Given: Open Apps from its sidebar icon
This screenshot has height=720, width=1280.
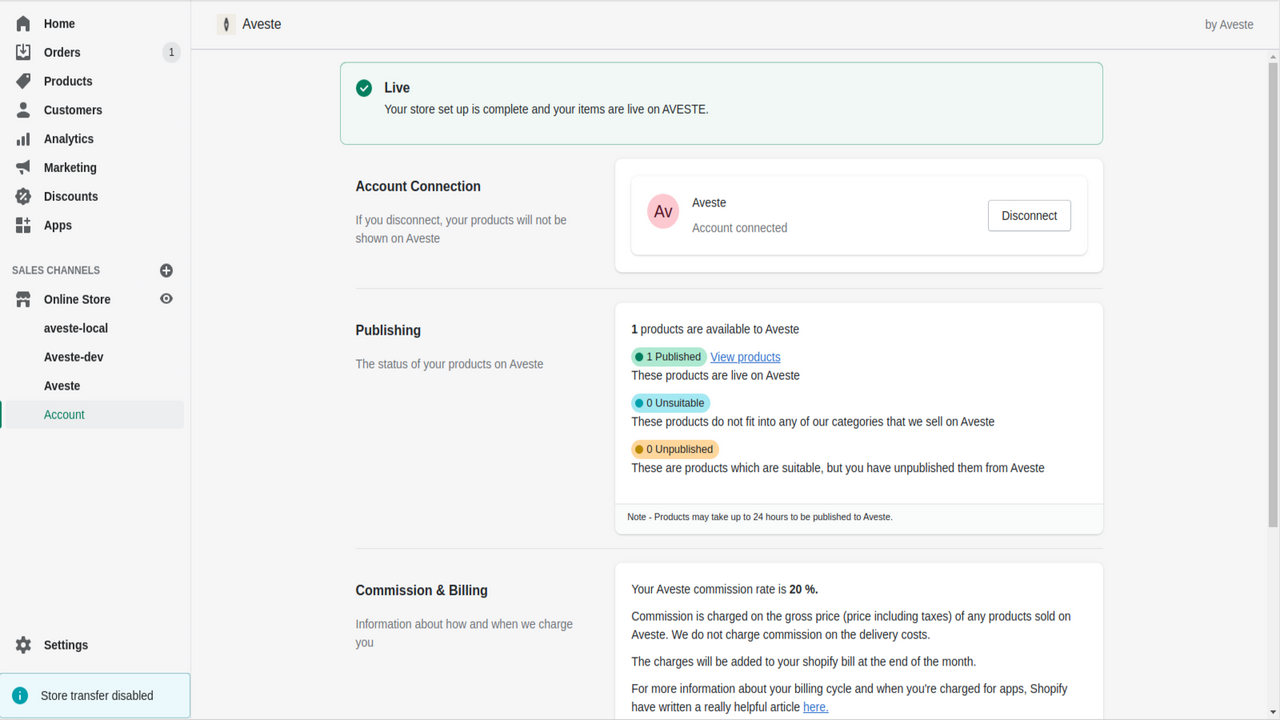Looking at the screenshot, I should pos(22,225).
